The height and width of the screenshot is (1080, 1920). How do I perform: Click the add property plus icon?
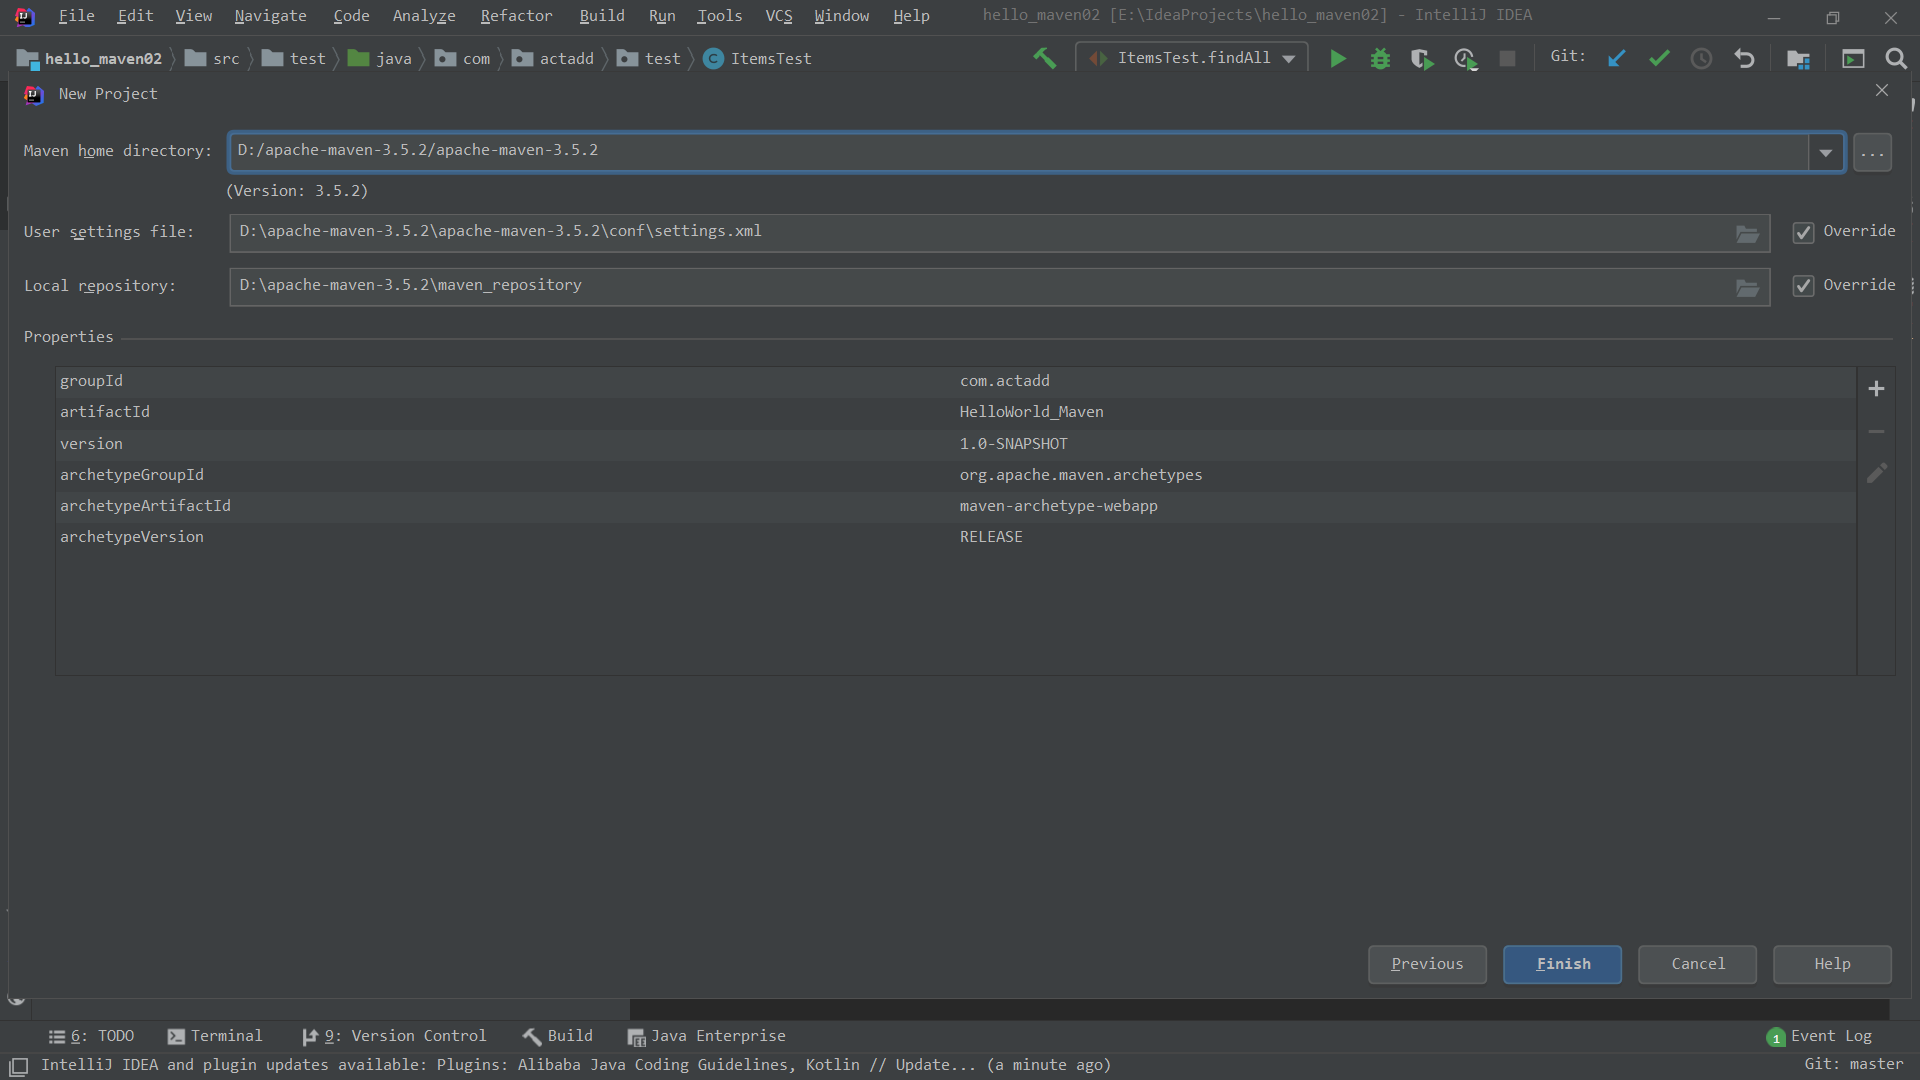[x=1876, y=389]
